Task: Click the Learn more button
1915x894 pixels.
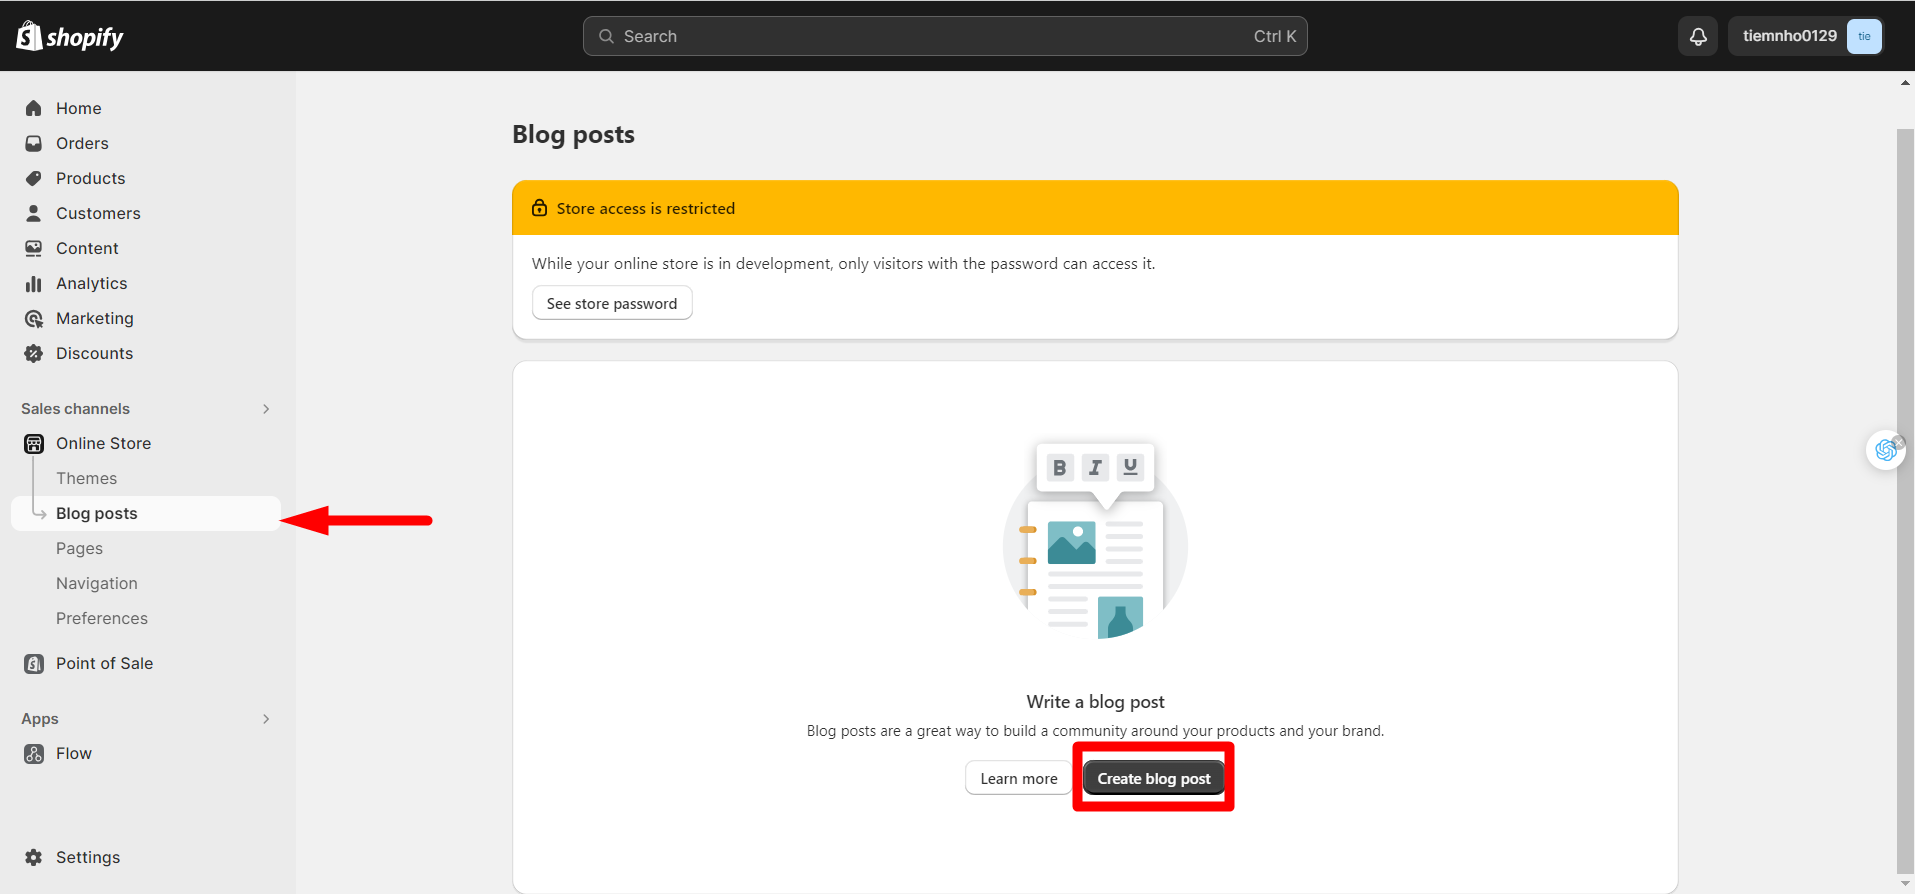Action: [x=1018, y=778]
